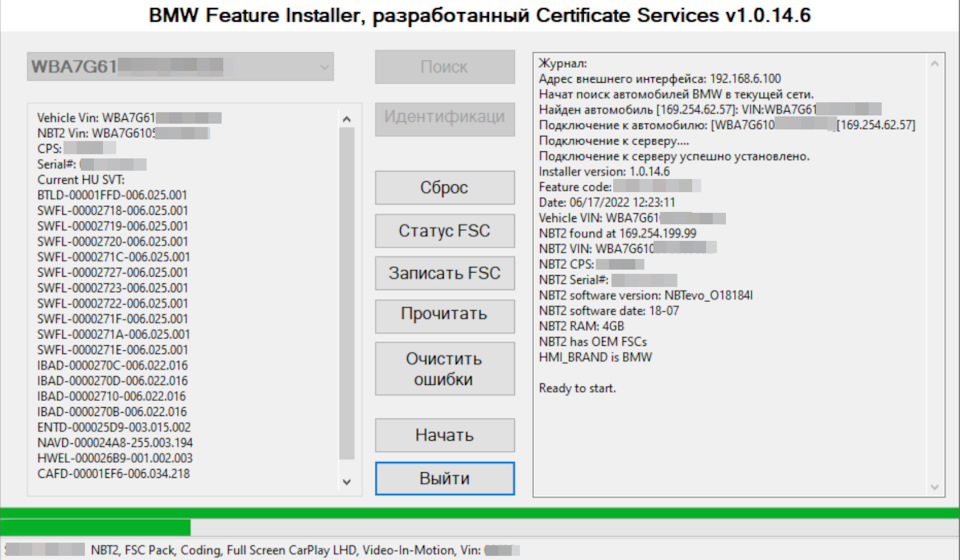Click the log line Installer version: 1.0.14.6

coord(604,172)
